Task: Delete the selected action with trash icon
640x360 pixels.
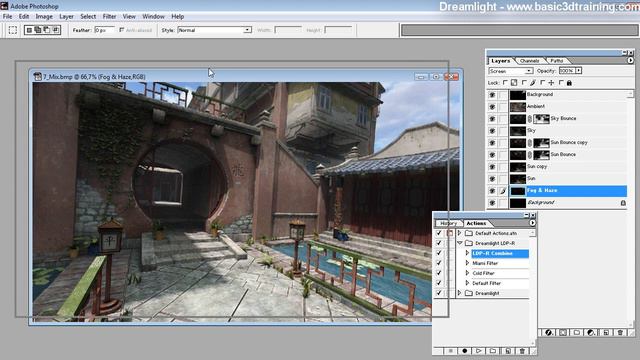Action: 522,351
